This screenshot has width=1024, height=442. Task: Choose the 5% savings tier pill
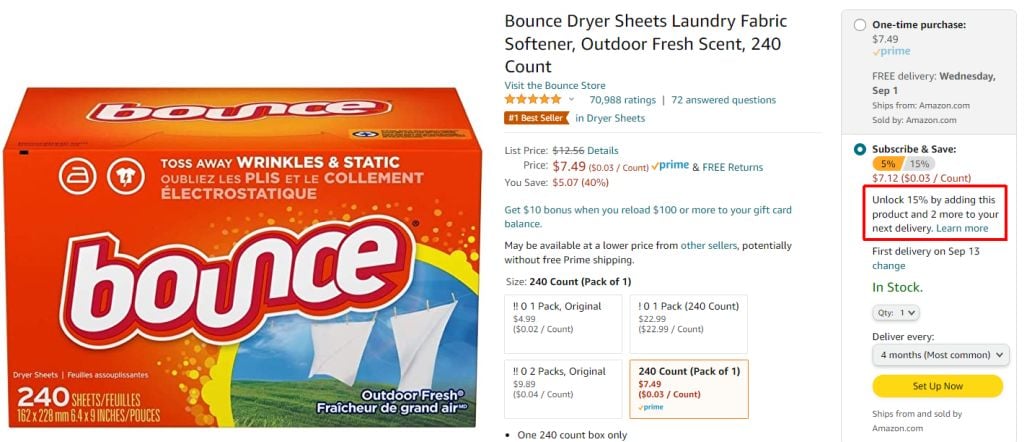[x=888, y=164]
